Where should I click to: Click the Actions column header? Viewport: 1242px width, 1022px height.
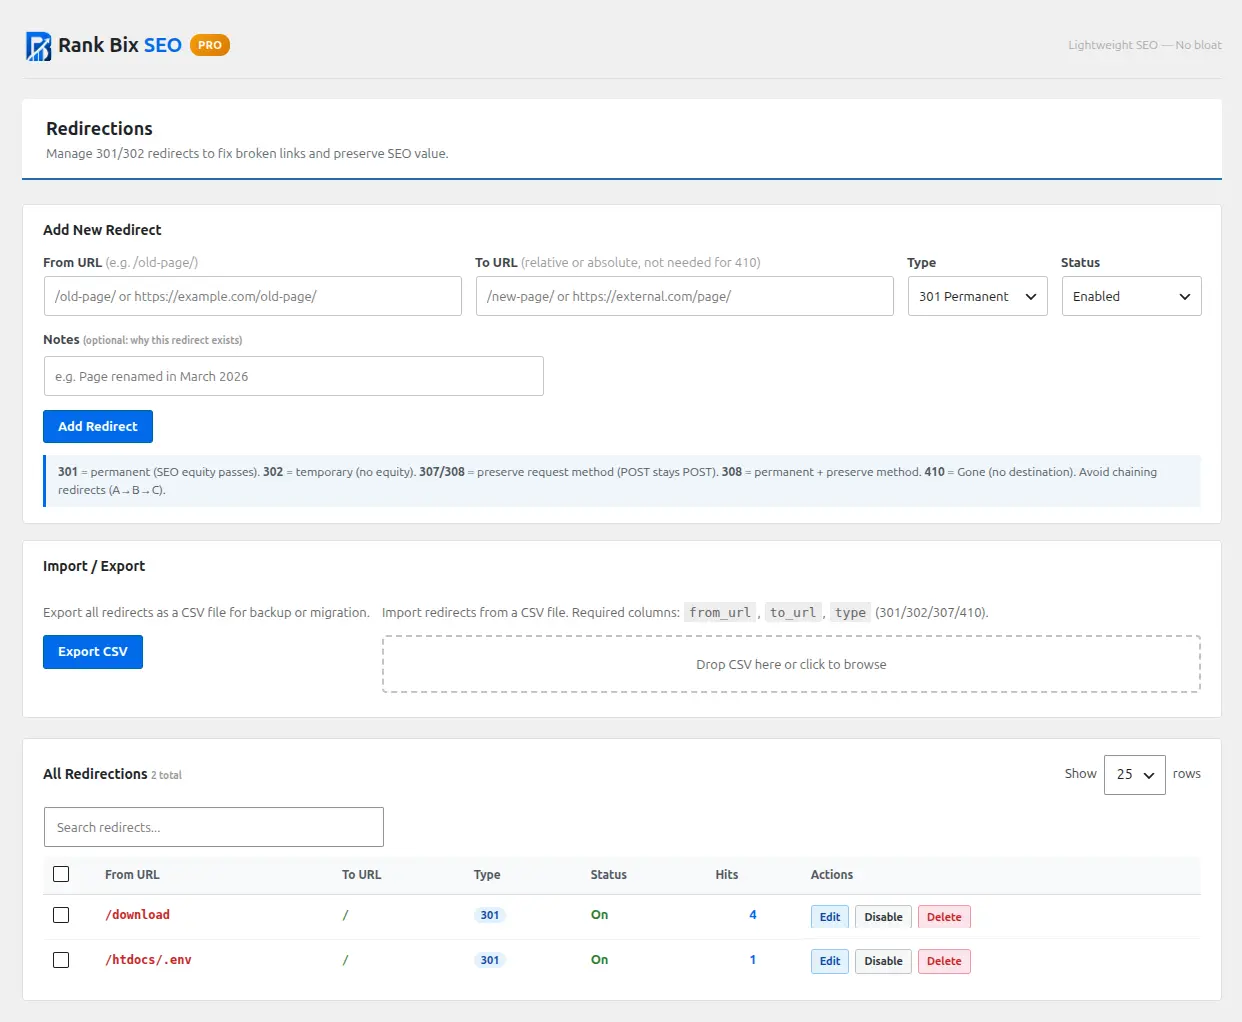(x=831, y=875)
